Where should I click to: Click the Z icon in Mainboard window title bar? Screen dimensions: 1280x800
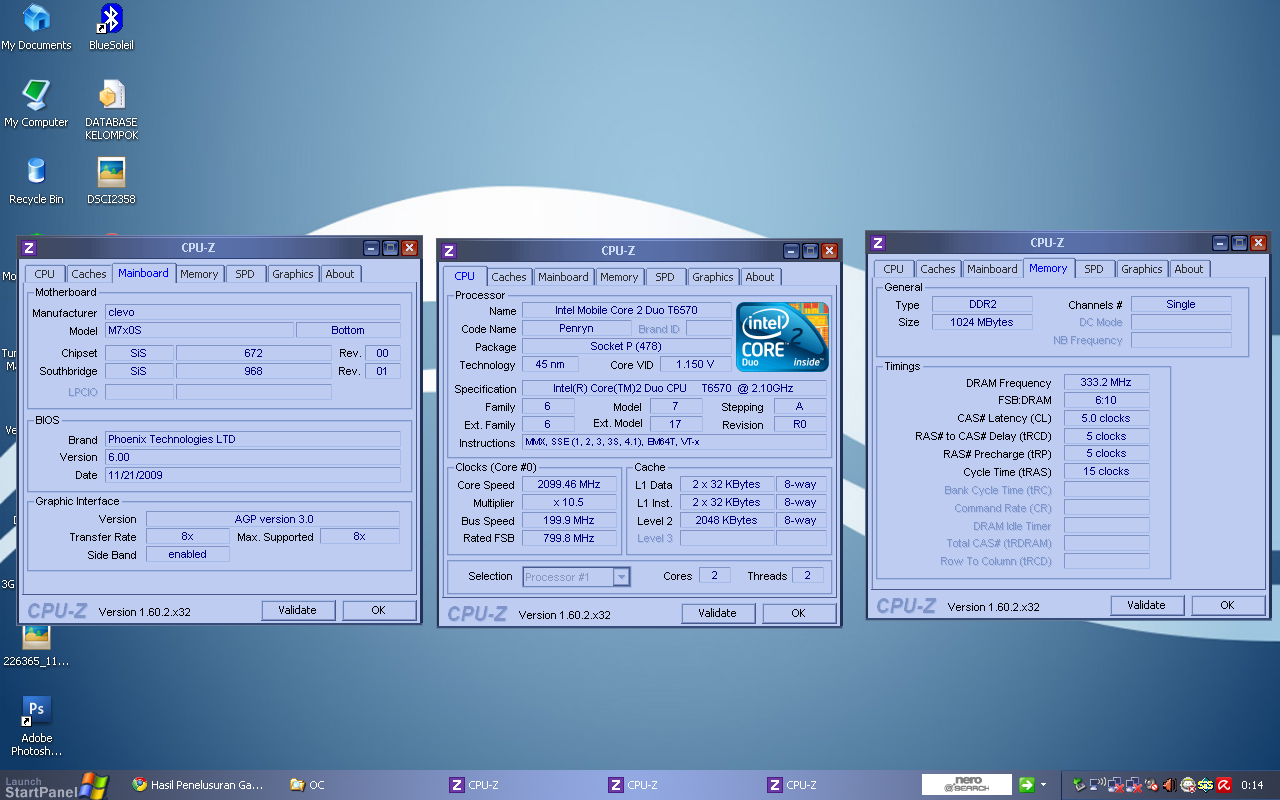[29, 248]
